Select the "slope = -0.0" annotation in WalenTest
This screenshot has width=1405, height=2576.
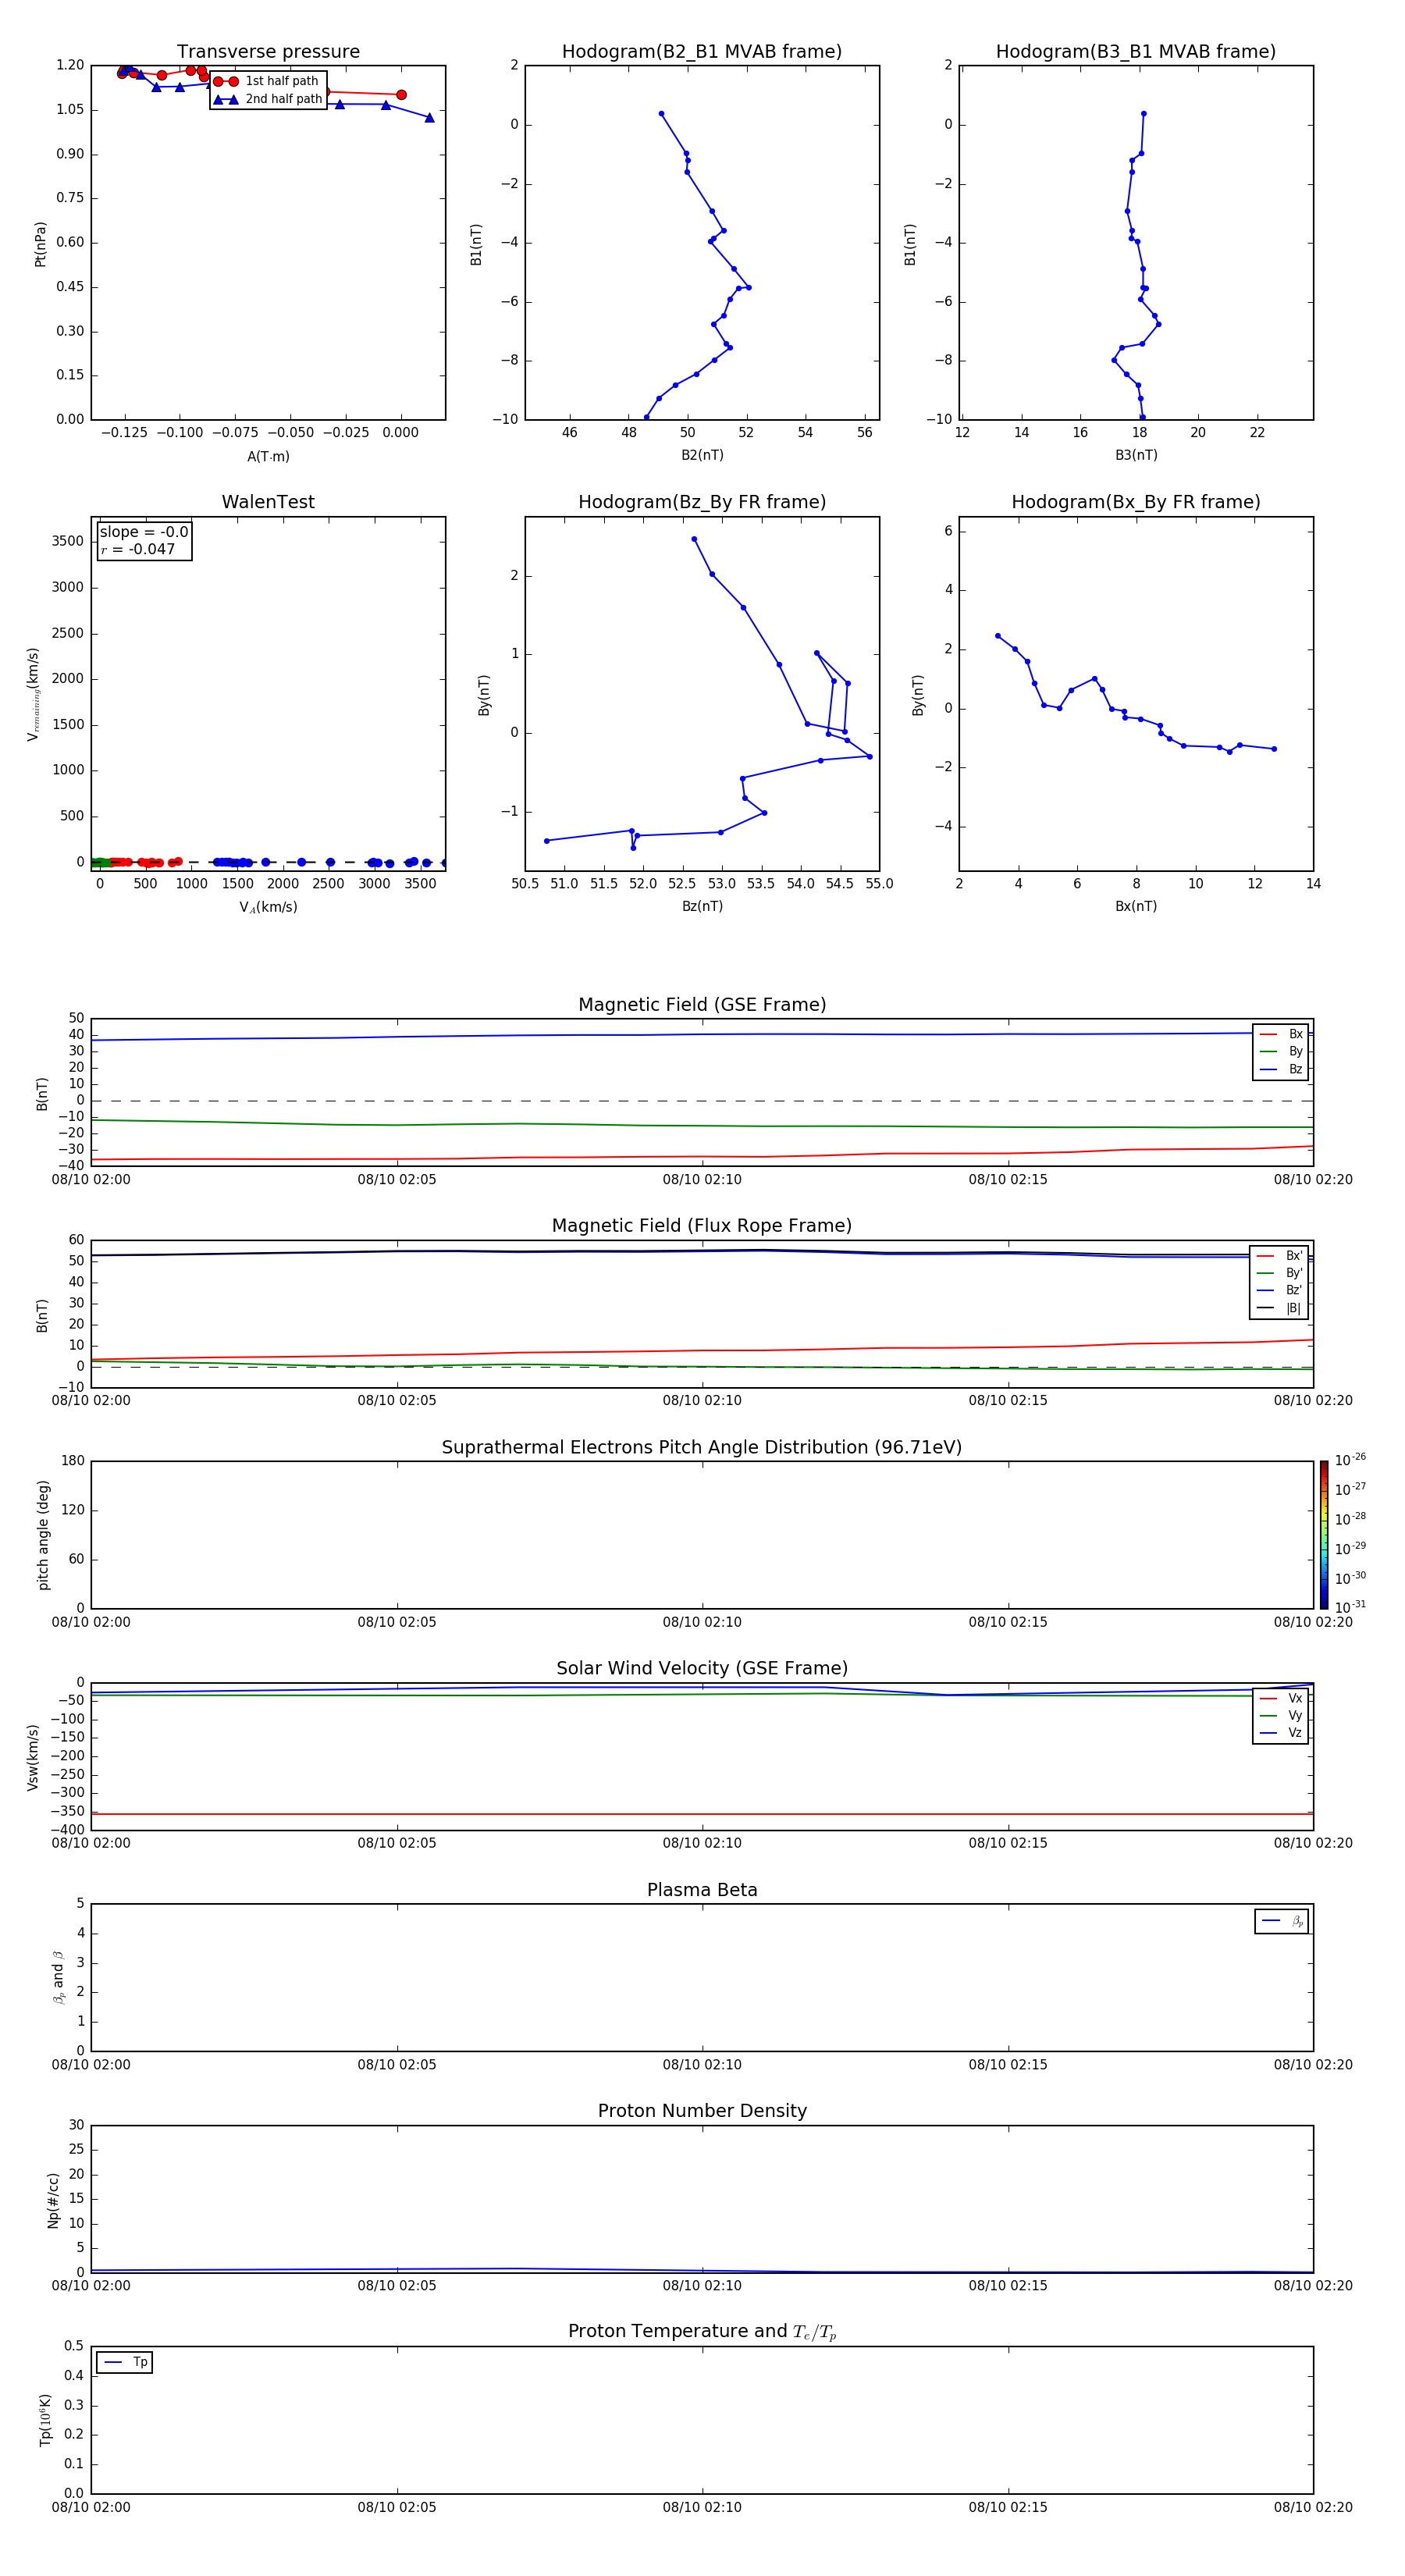coord(144,532)
